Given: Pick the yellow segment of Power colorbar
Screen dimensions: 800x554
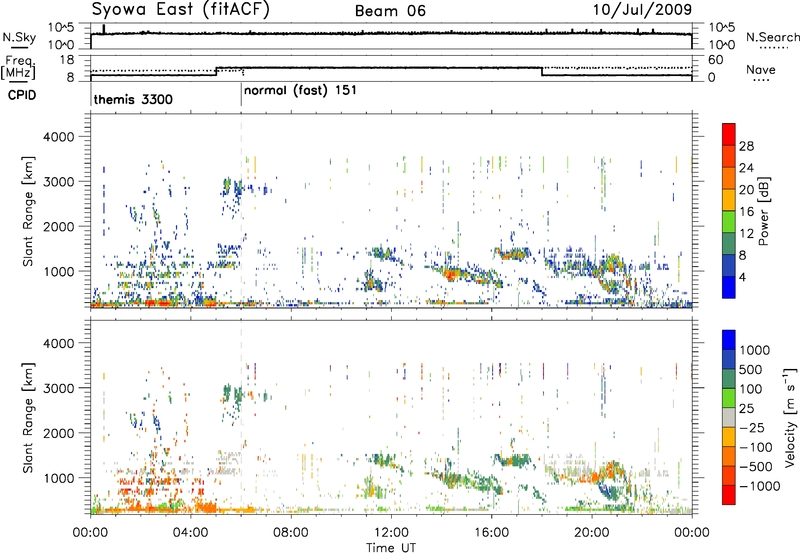Looking at the screenshot, I should tap(729, 200).
